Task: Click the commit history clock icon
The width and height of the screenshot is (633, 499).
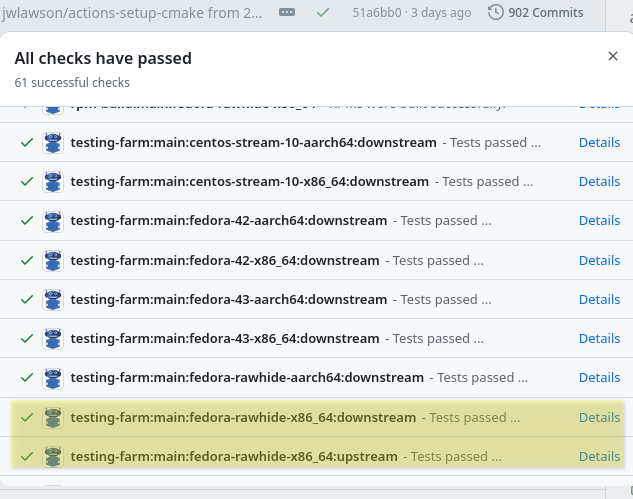Action: point(495,13)
